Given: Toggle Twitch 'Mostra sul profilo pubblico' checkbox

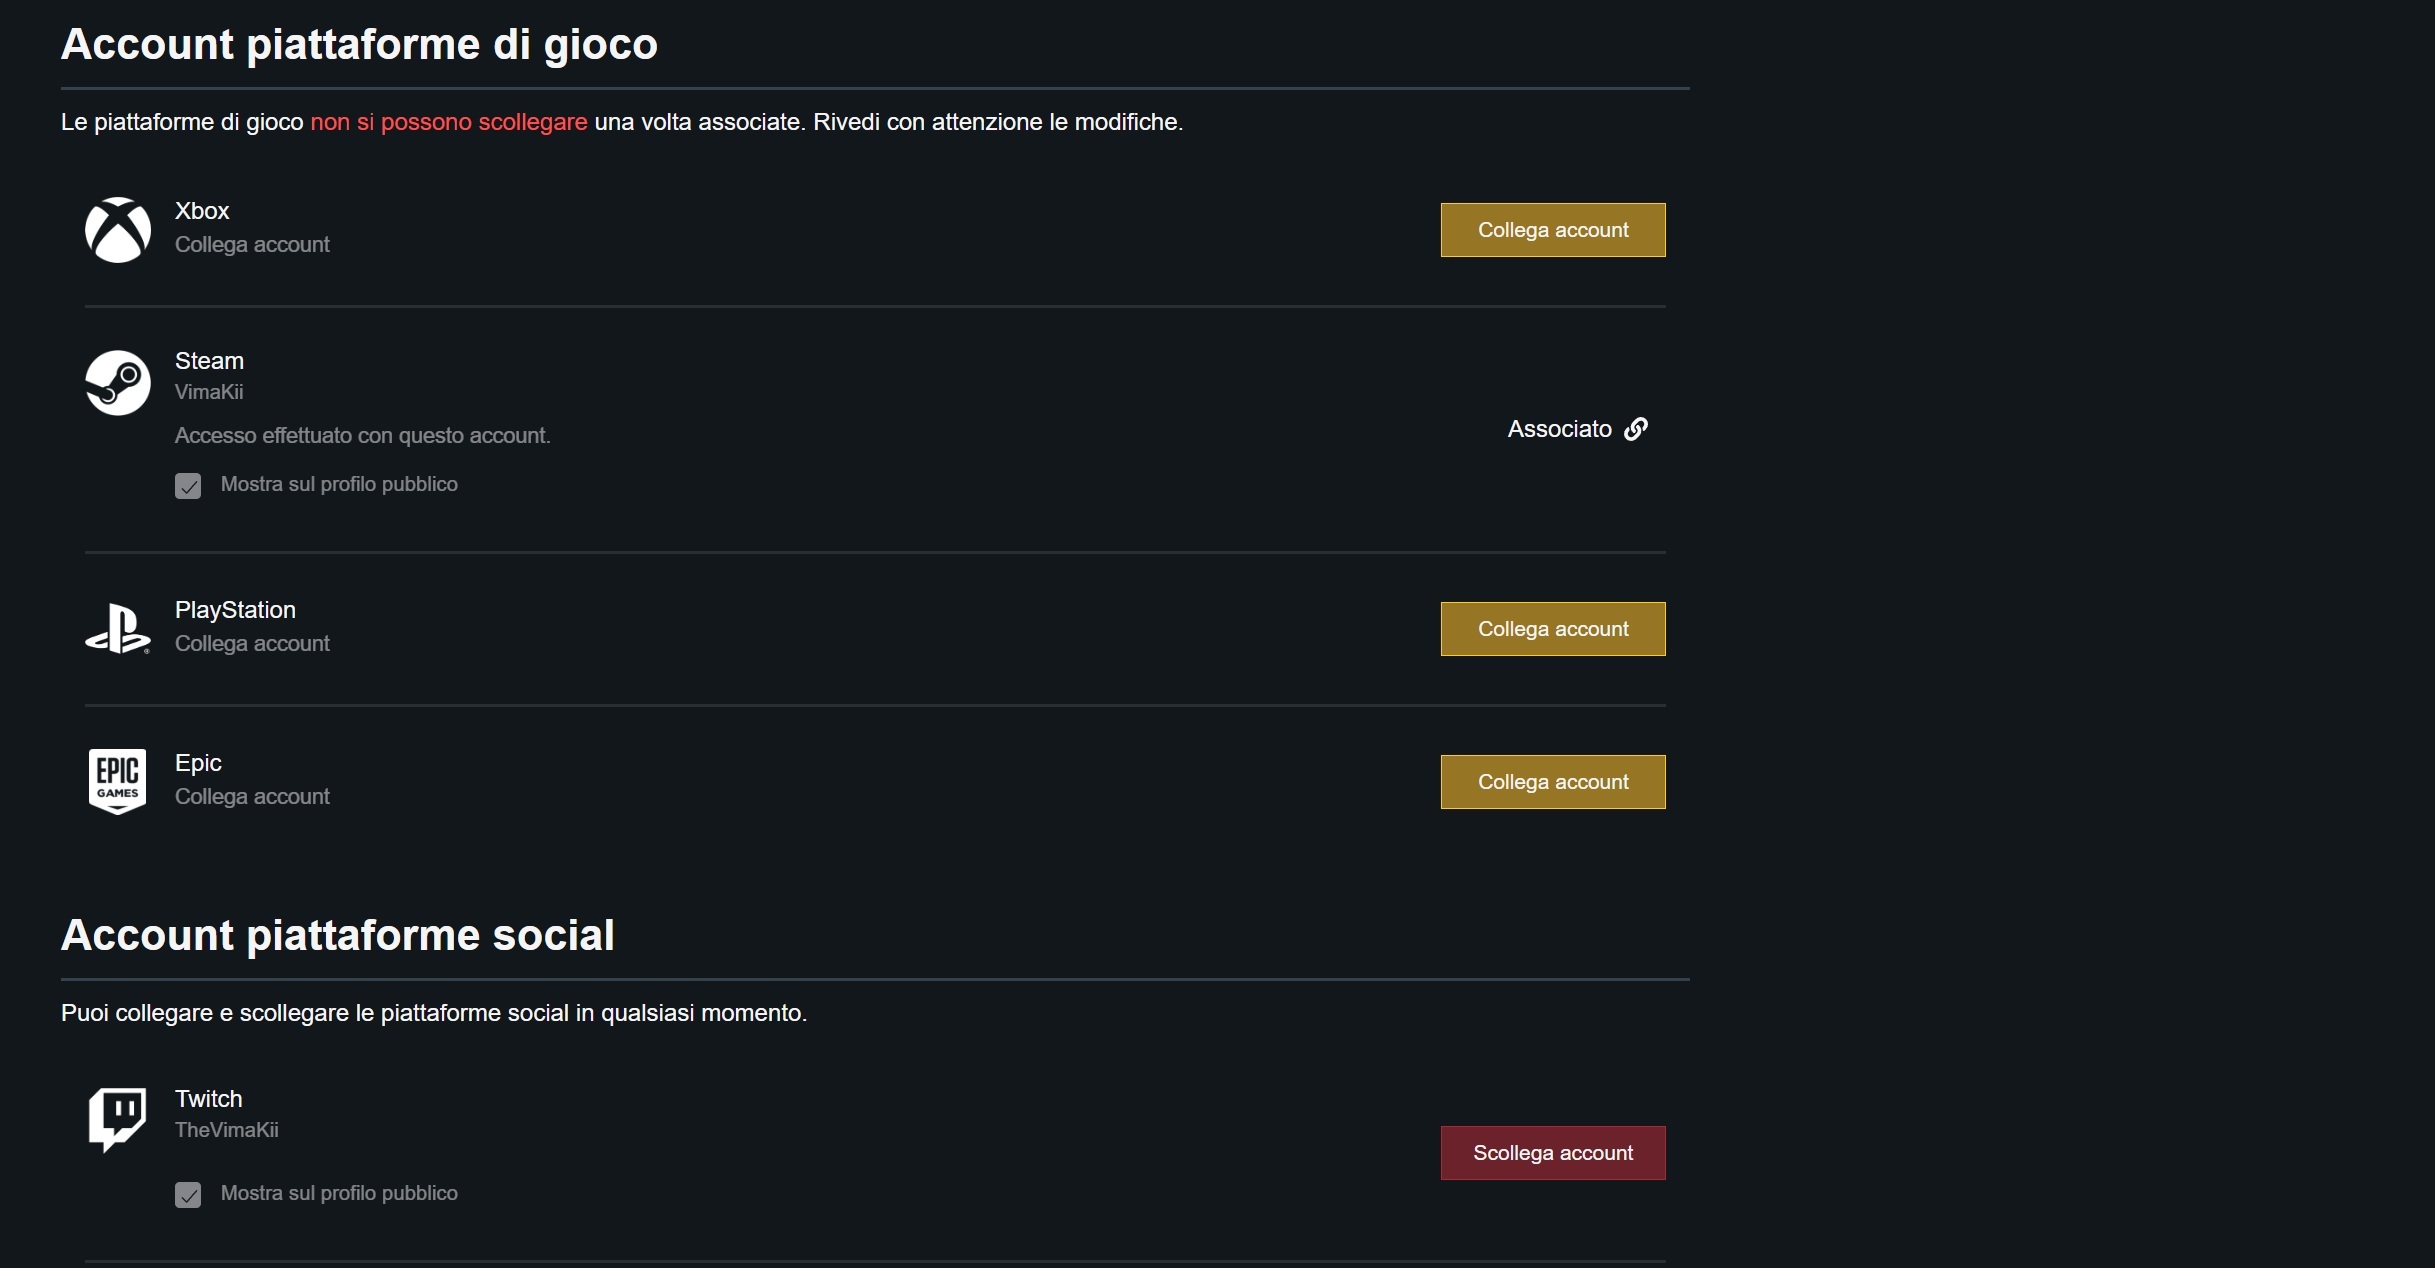Looking at the screenshot, I should point(188,1195).
